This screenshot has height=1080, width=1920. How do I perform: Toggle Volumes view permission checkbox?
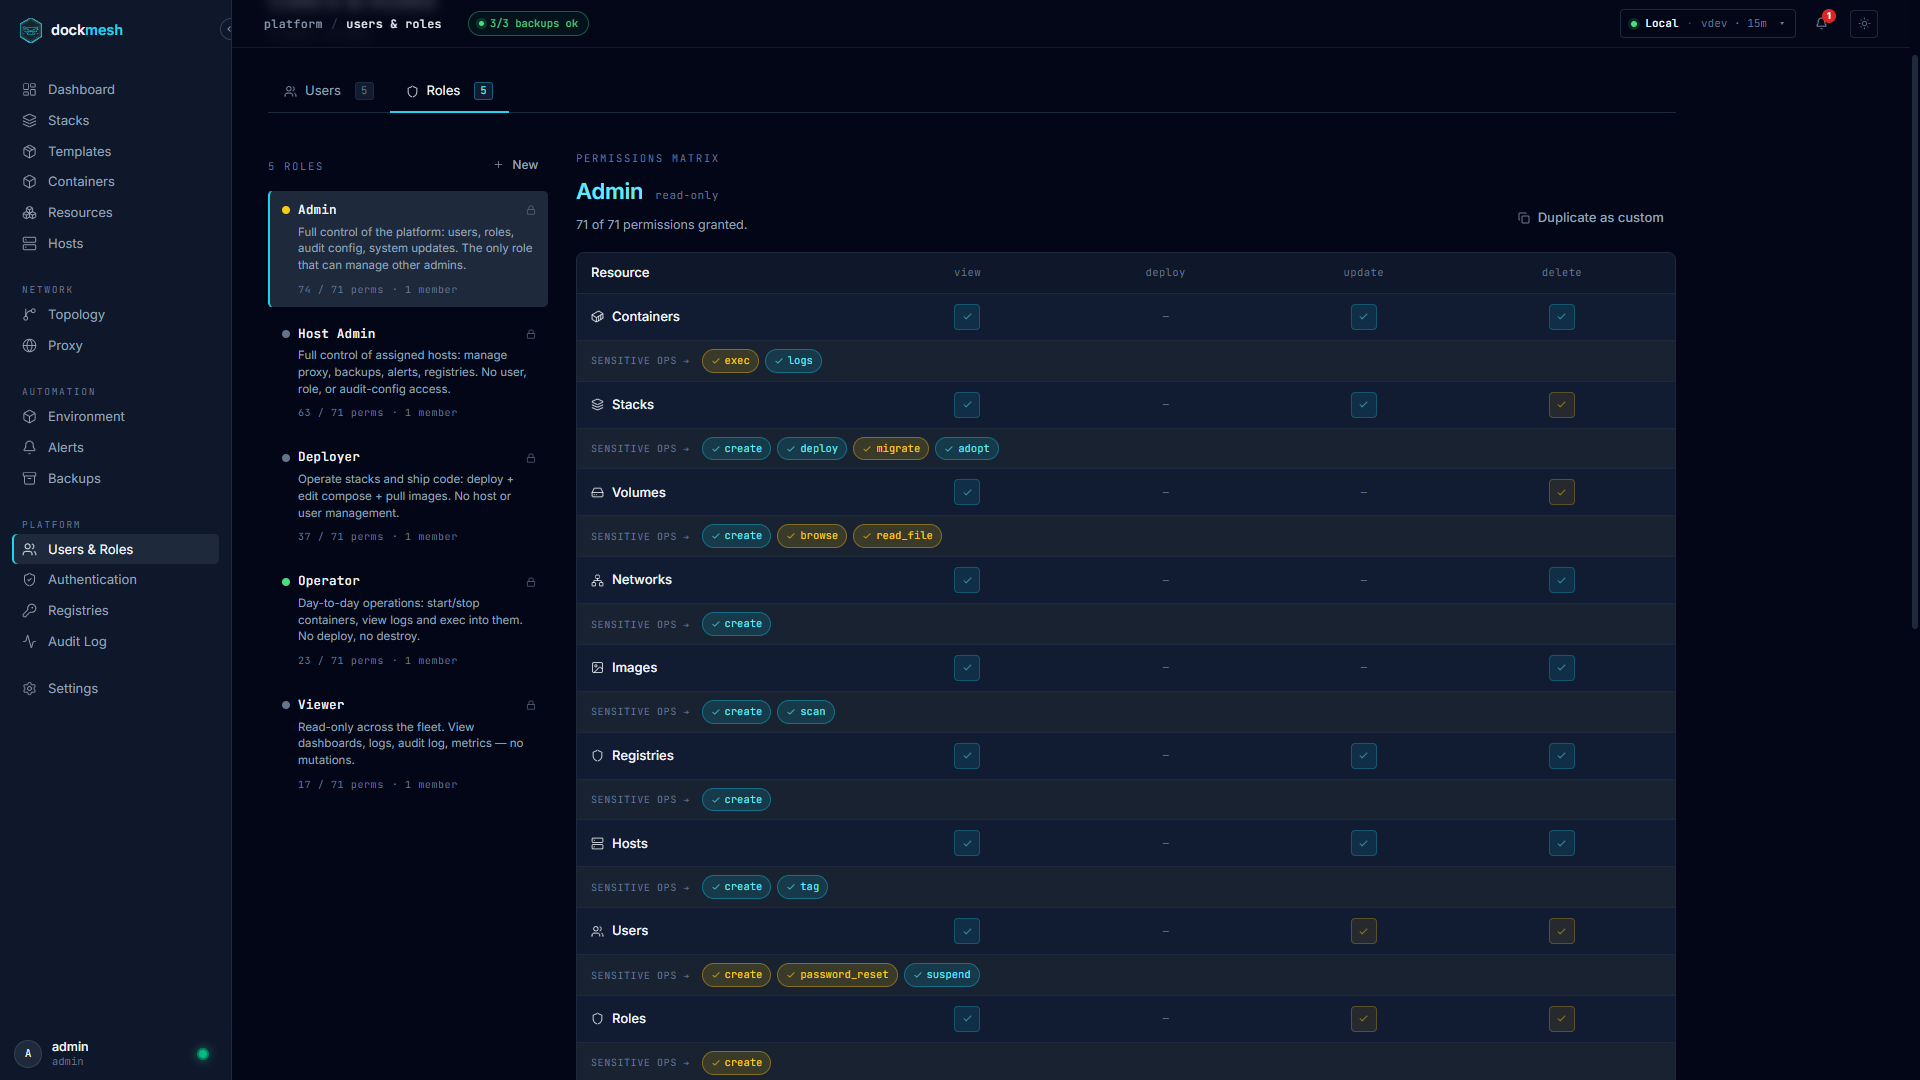(967, 492)
